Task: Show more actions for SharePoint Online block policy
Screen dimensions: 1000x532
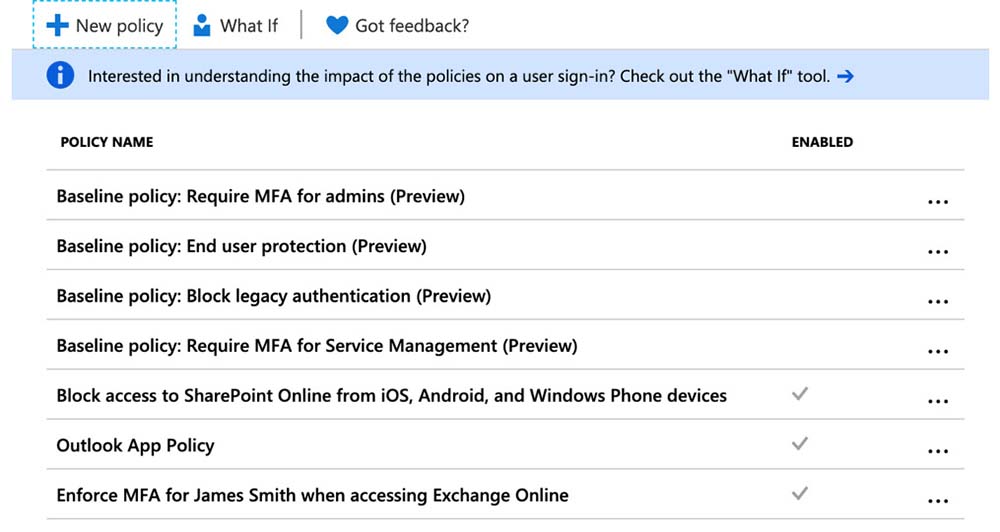Action: [937, 401]
